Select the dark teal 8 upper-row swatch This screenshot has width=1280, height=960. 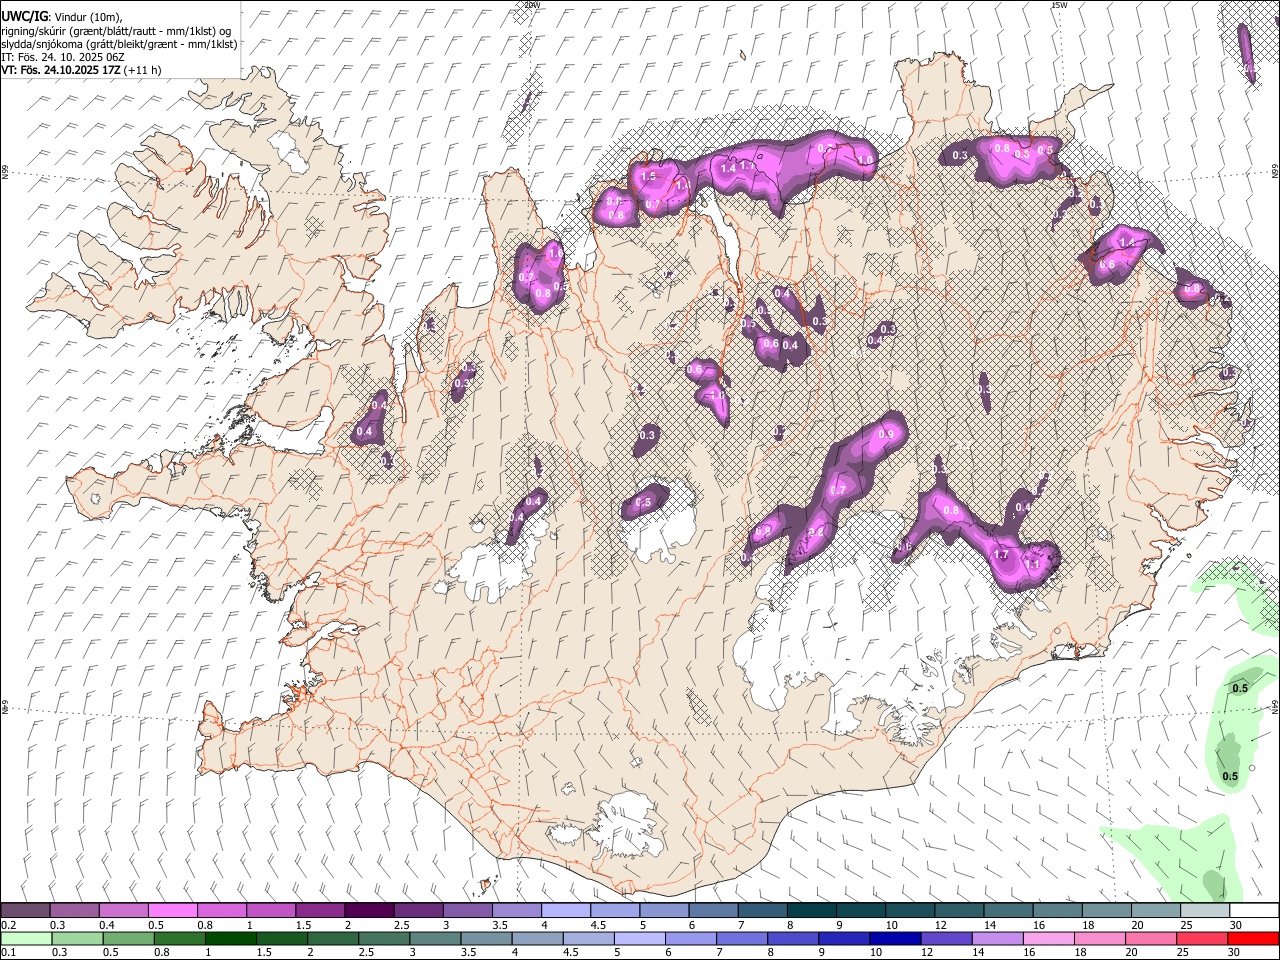[x=811, y=910]
